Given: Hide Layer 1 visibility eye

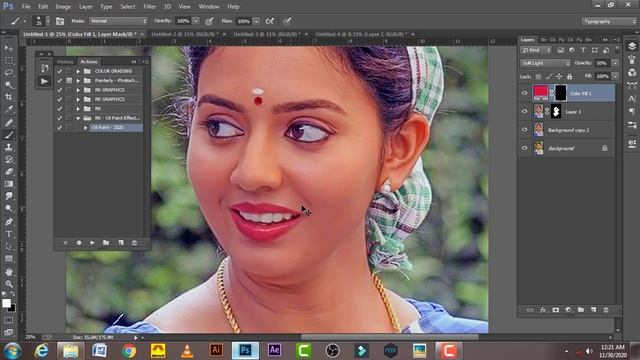Looking at the screenshot, I should click(524, 111).
